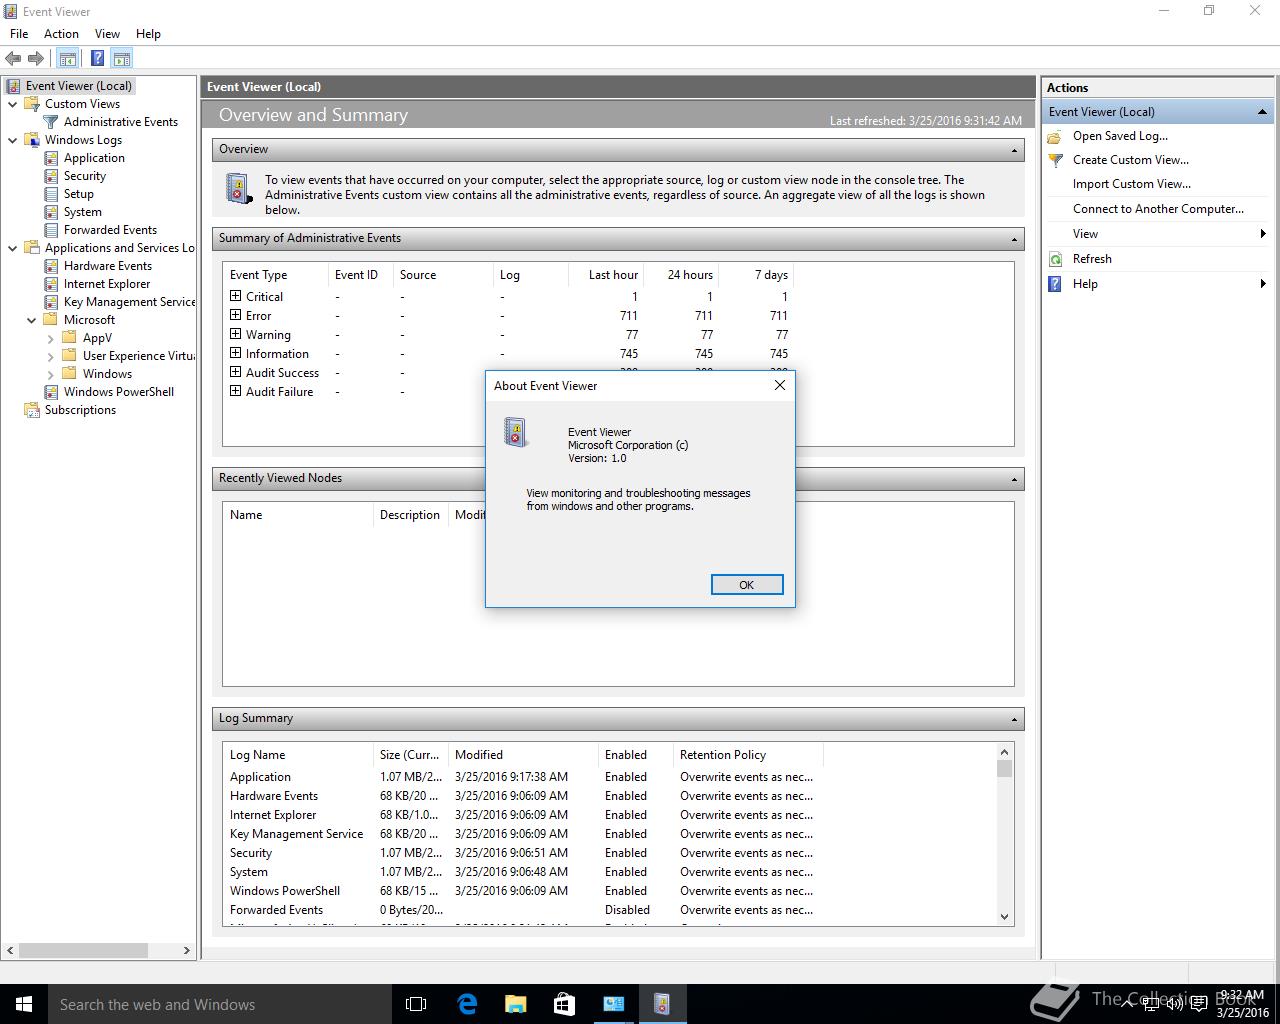Collapse Event Viewer (Local) actions header
This screenshot has width=1280, height=1024.
pos(1262,112)
